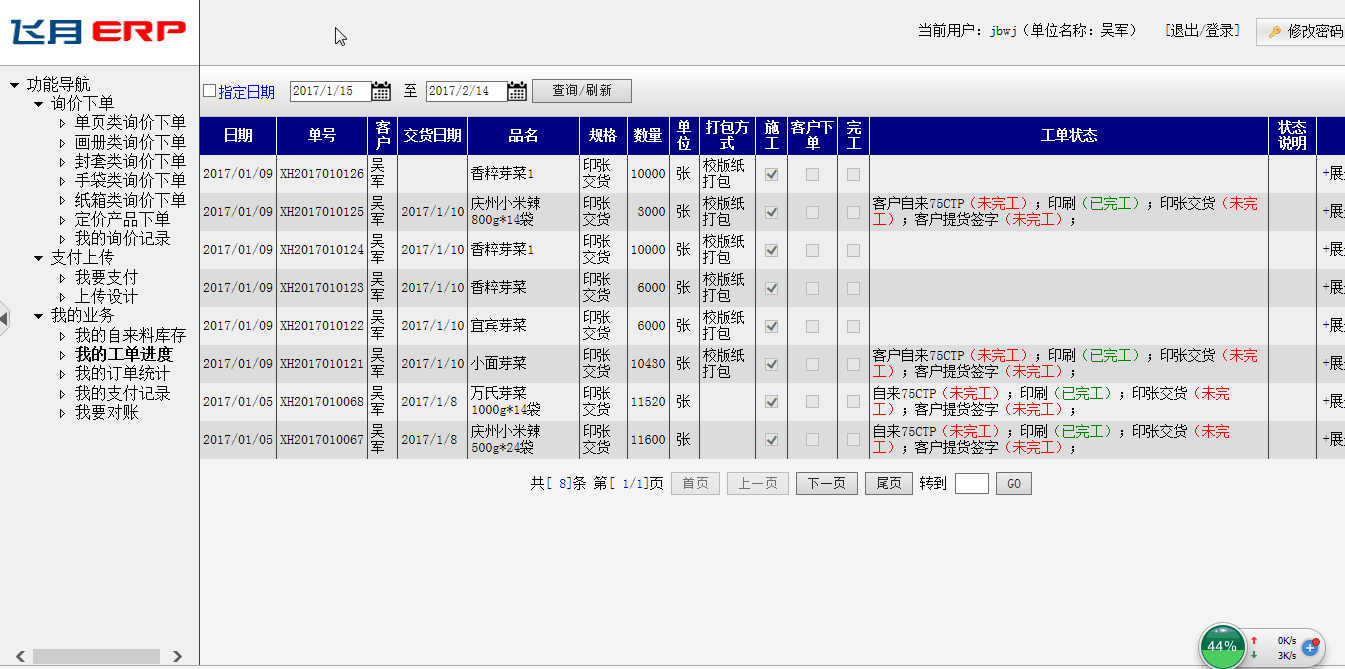
Task: Open 我的订单统计 in navigation tree
Action: click(122, 374)
